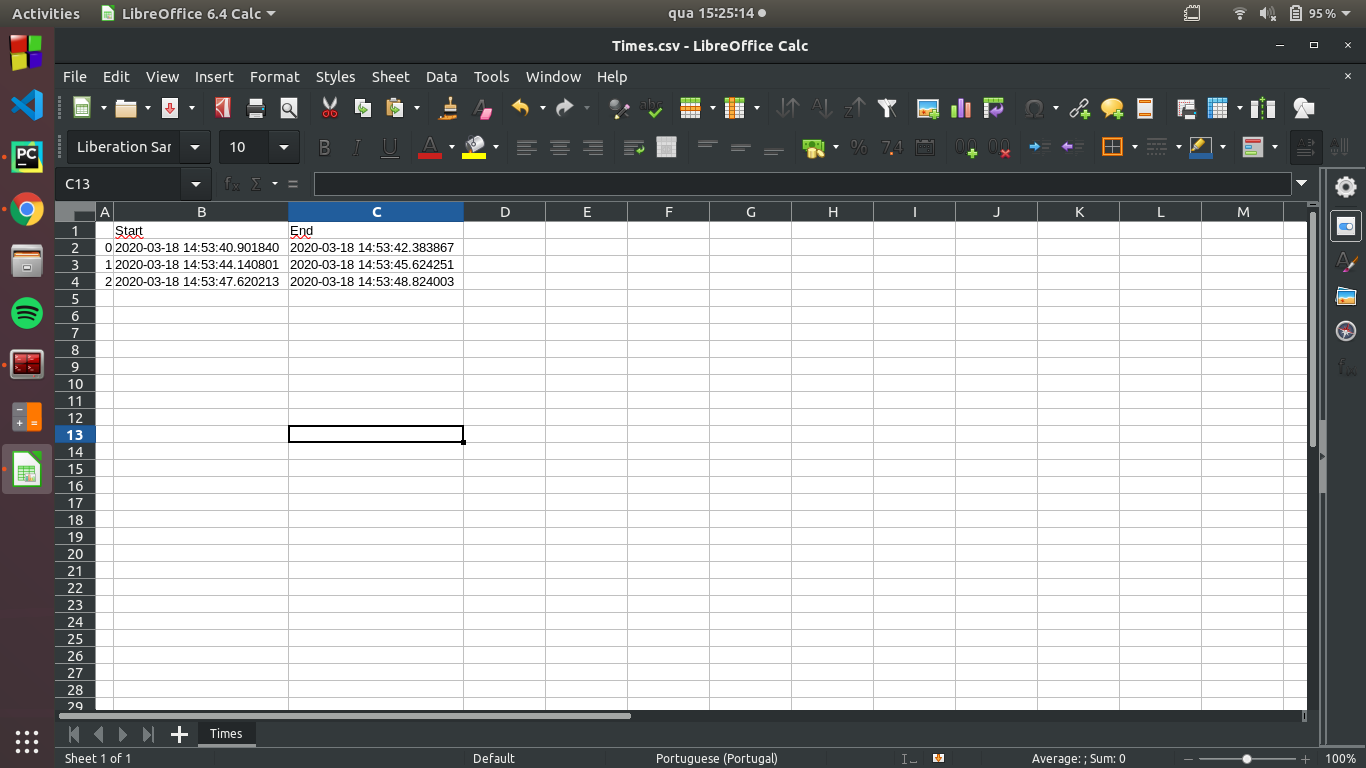Click the Insert Hyperlink chain icon
Screen dimensions: 1366x768
click(x=1079, y=108)
